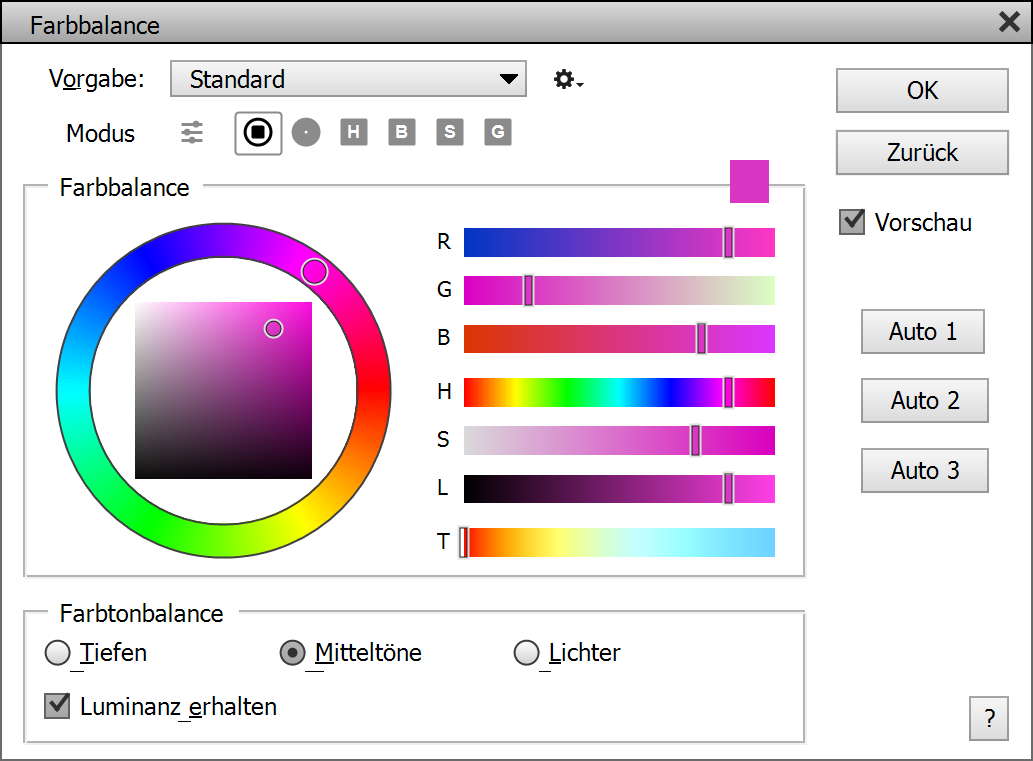Open the preset gear settings menu

pos(567,80)
